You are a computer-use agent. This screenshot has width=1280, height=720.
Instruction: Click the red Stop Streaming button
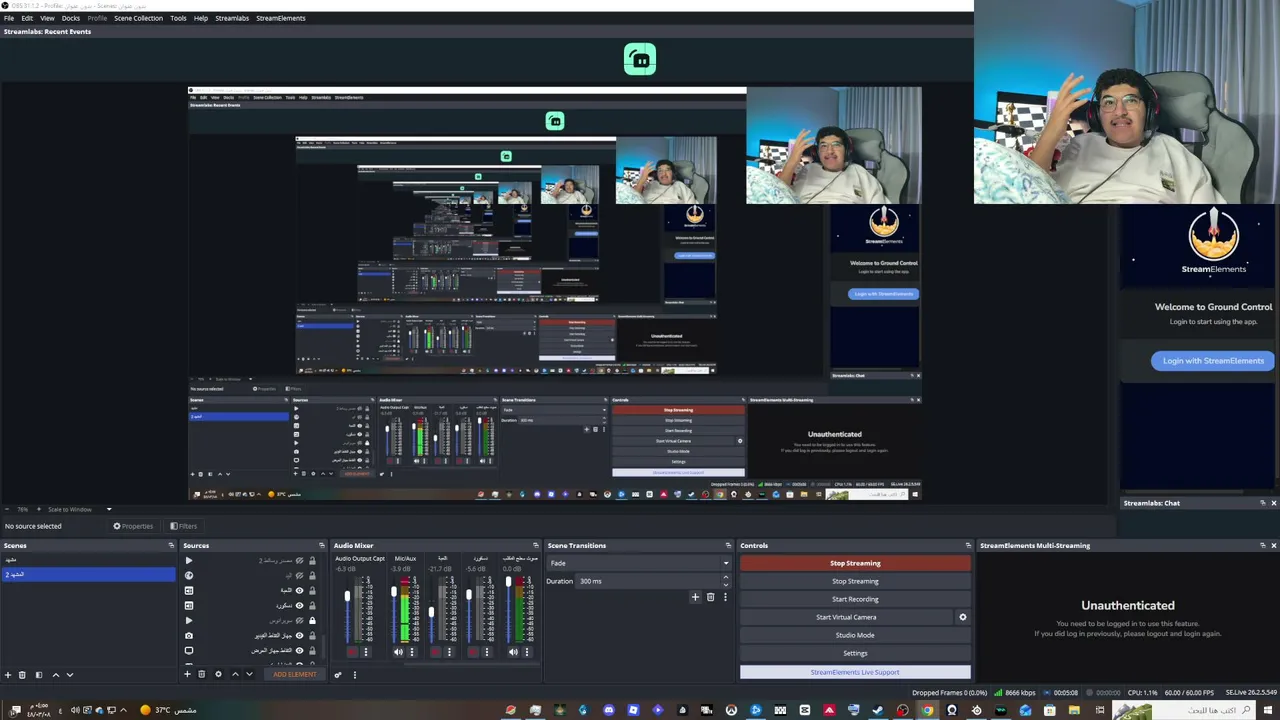(x=855, y=563)
